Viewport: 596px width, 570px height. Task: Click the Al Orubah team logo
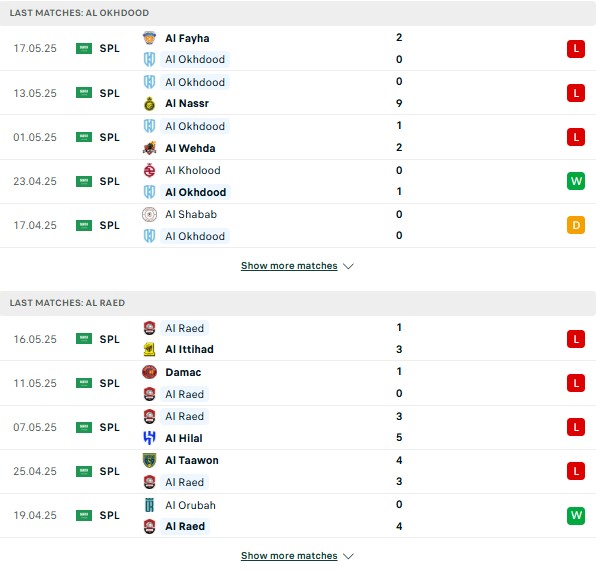coord(149,505)
